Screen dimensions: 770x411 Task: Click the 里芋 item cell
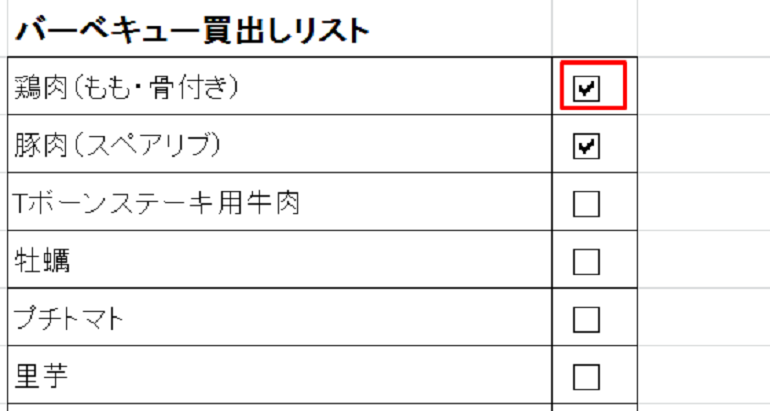pos(280,377)
